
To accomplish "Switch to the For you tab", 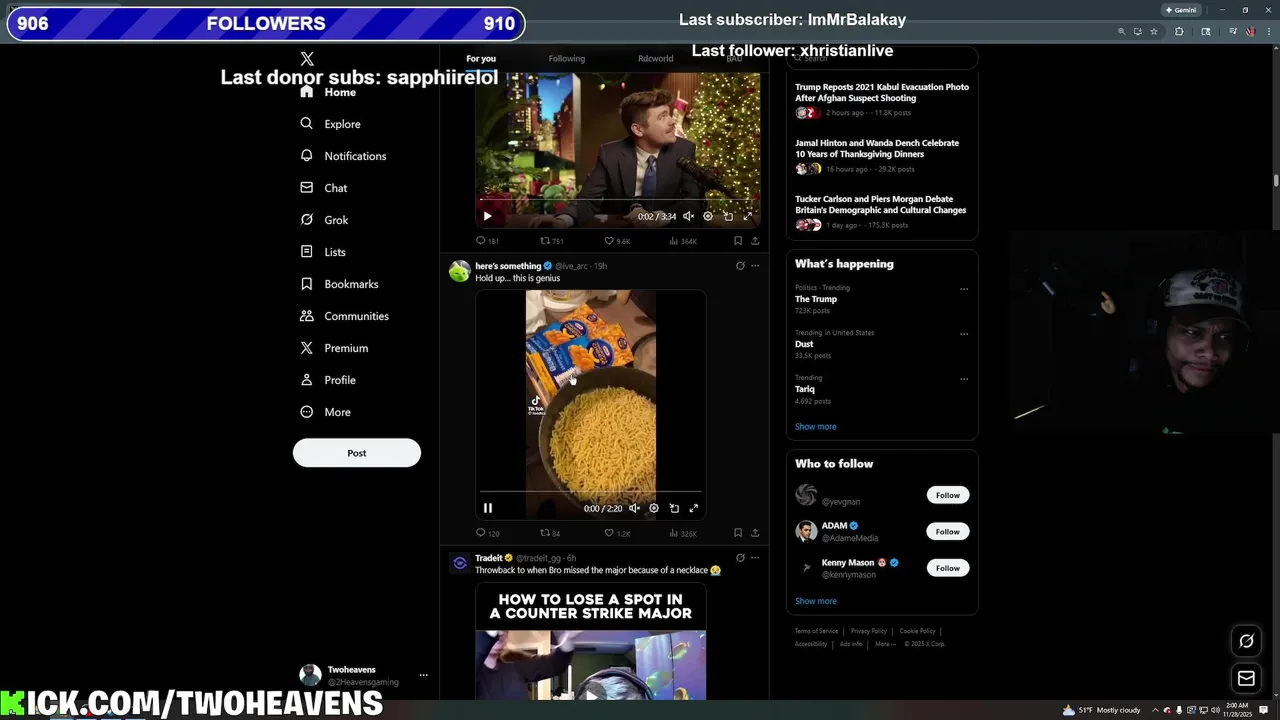I will (x=481, y=59).
